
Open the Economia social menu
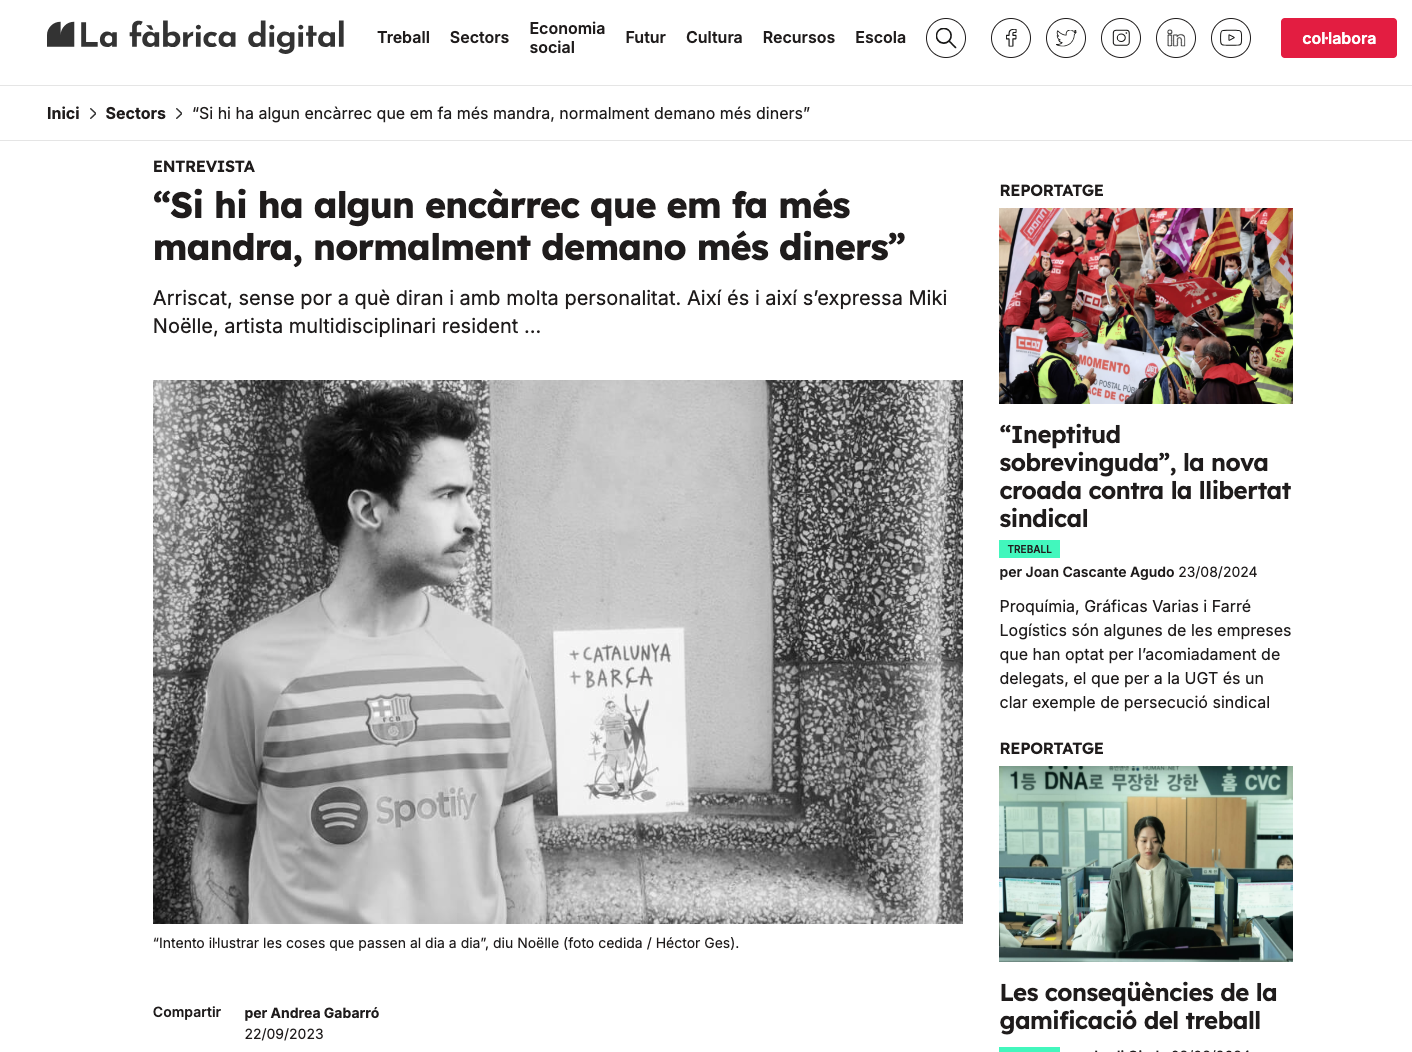coord(567,38)
